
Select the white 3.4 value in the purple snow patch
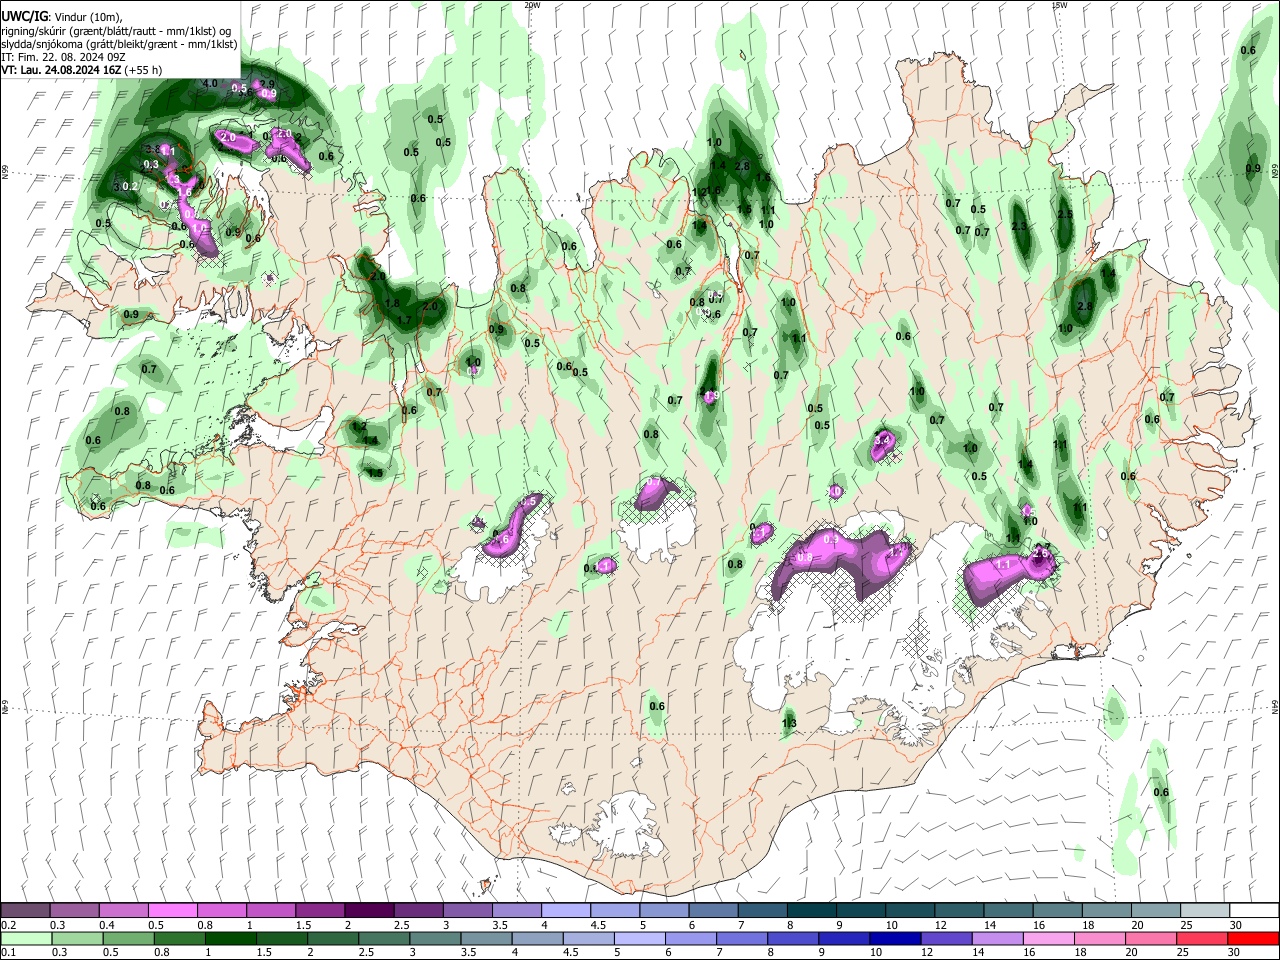pyautogui.click(x=882, y=439)
